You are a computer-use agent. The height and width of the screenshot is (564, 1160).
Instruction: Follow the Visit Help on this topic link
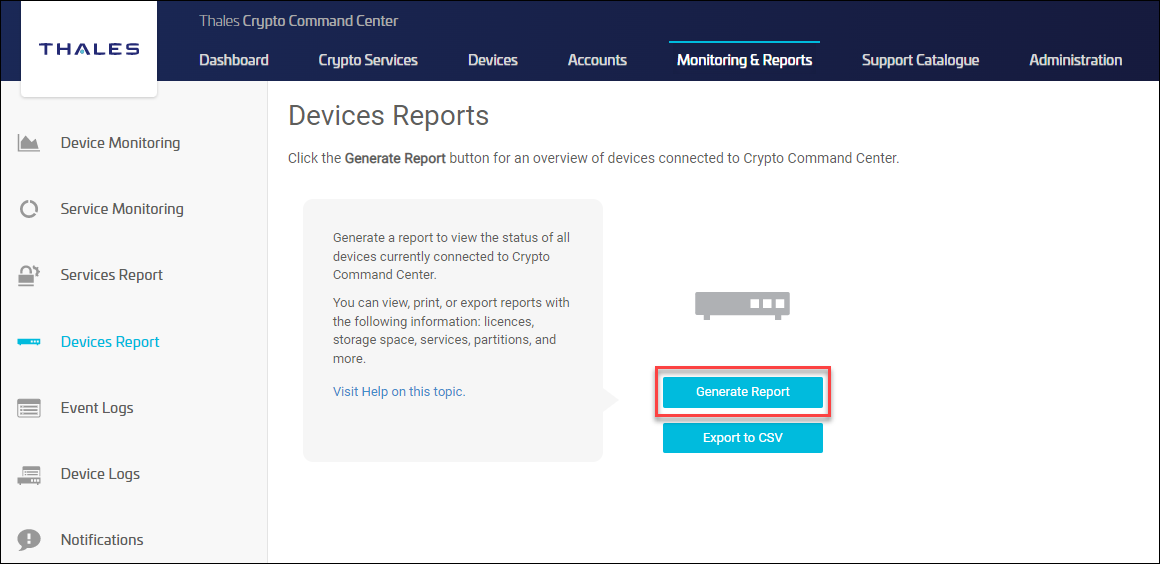(x=399, y=392)
